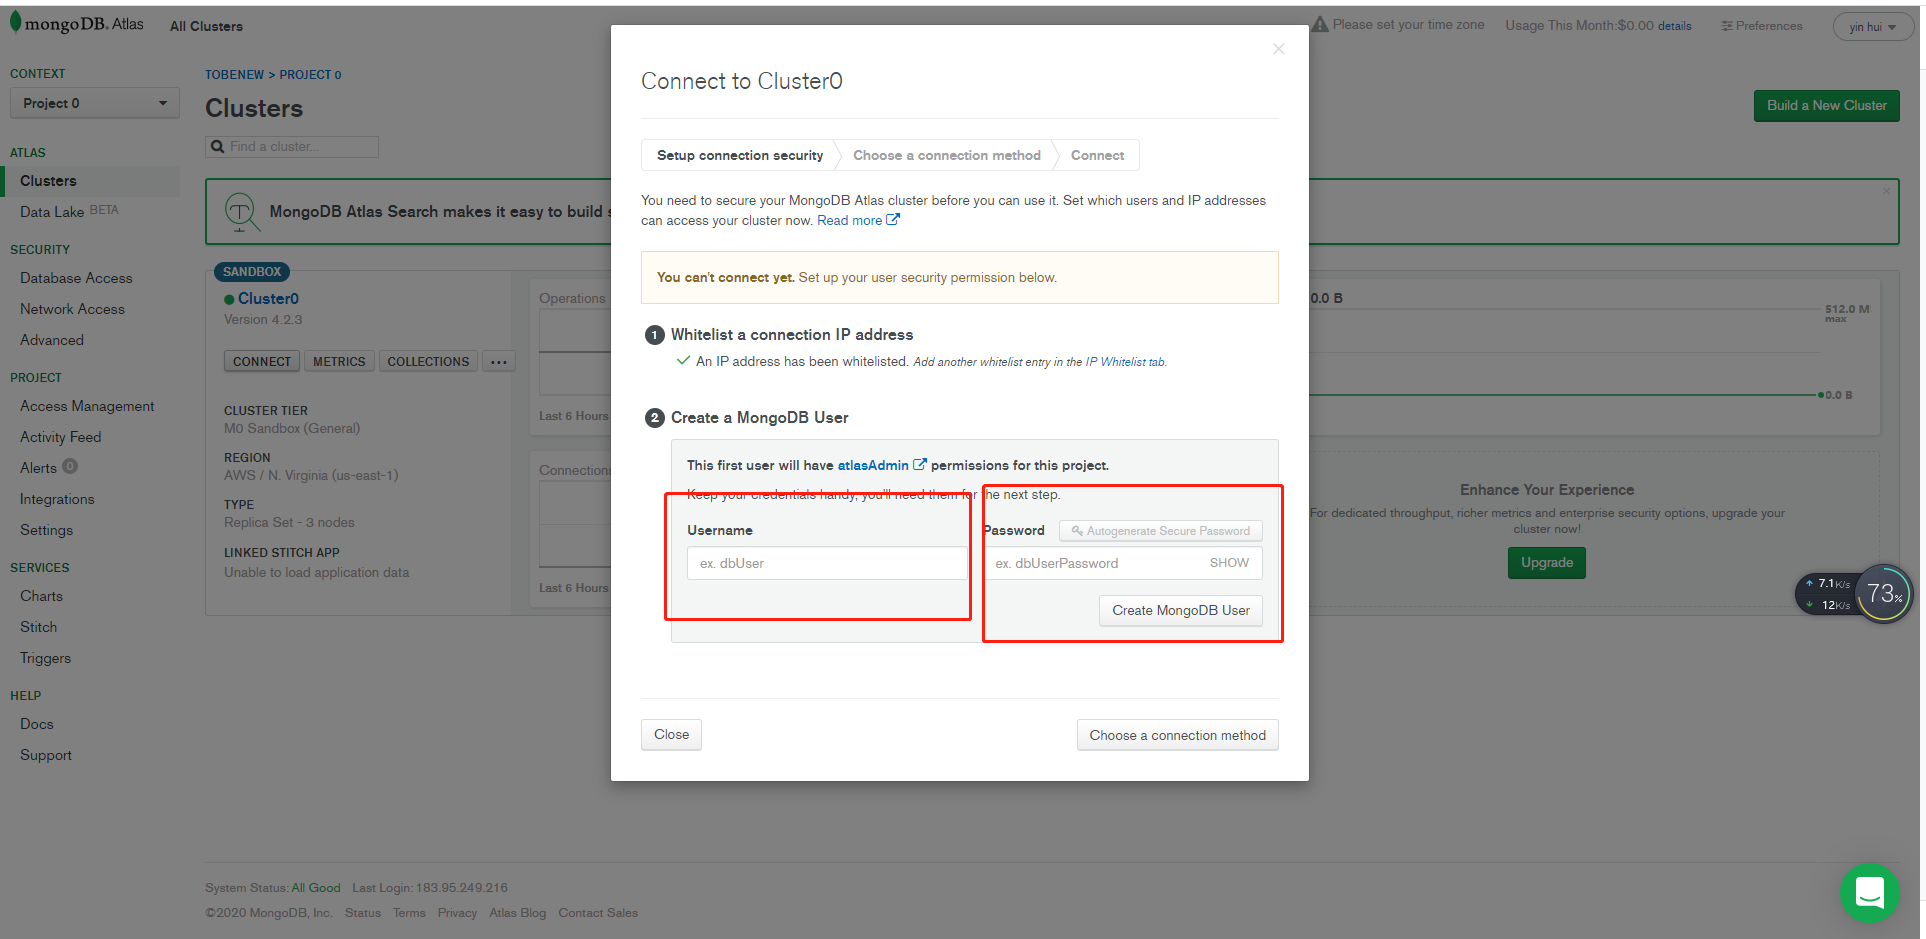Screen dimensions: 1926x939
Task: Open Alerts in the sidebar
Action: pos(38,468)
